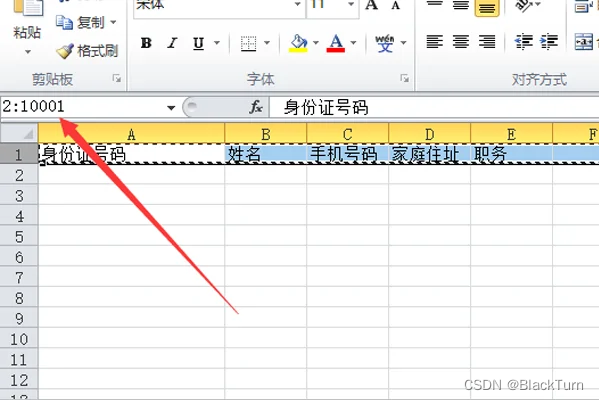599x400 pixels.
Task: Click the Copy (复制) button
Action: 80,23
